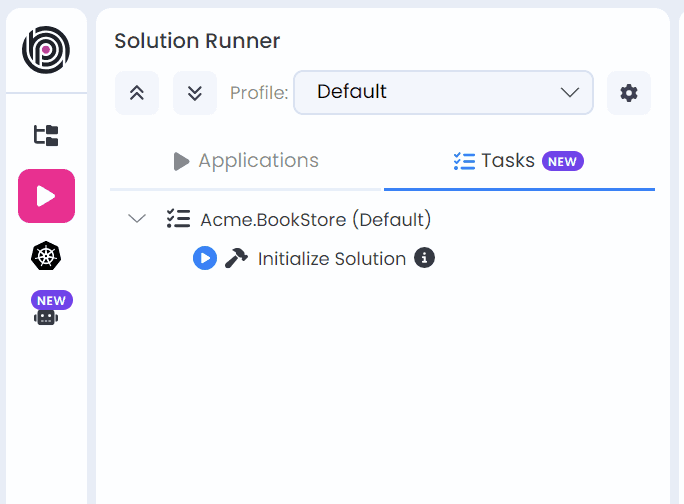Select the Acme.BookStore (Default) tree item

(x=315, y=219)
